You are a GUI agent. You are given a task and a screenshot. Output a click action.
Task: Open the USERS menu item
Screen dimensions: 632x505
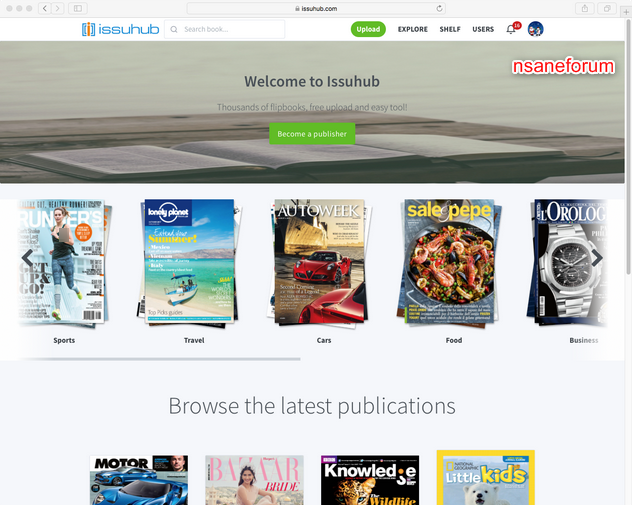pyautogui.click(x=483, y=29)
